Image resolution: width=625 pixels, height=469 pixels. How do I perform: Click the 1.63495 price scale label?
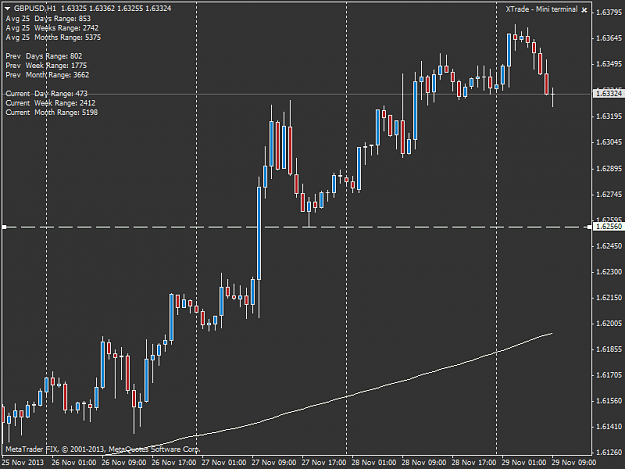pyautogui.click(x=609, y=64)
